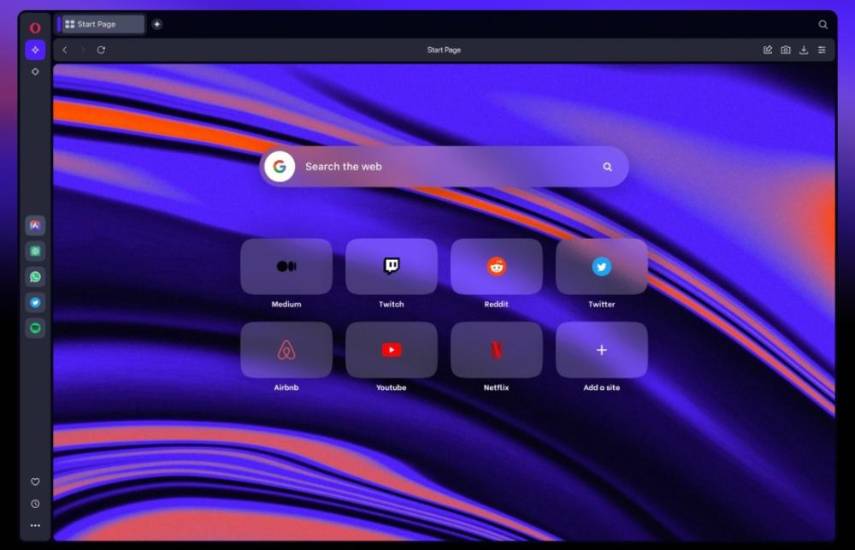Expand the sidebar three-dots menu

[x=35, y=525]
